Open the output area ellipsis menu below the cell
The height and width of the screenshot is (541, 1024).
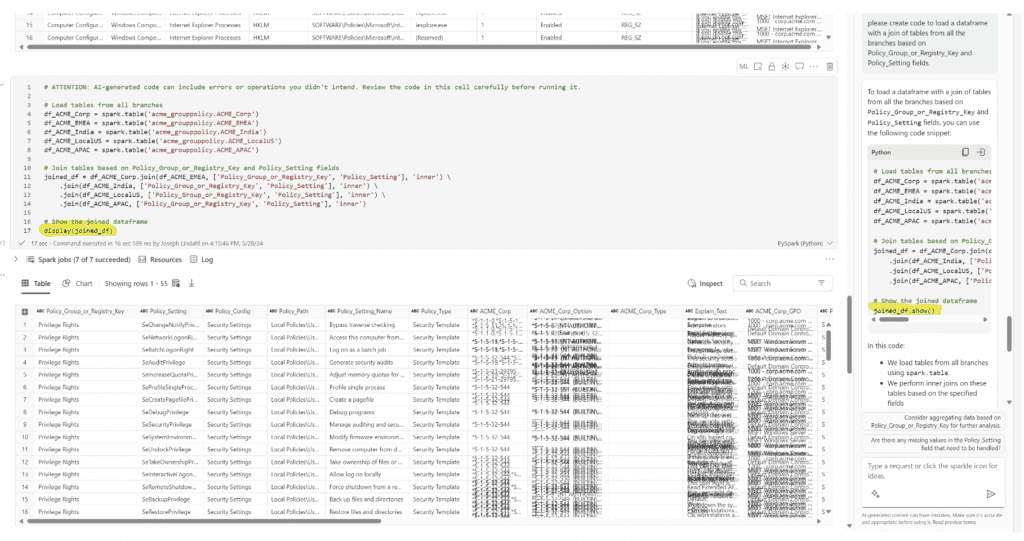pos(829,259)
